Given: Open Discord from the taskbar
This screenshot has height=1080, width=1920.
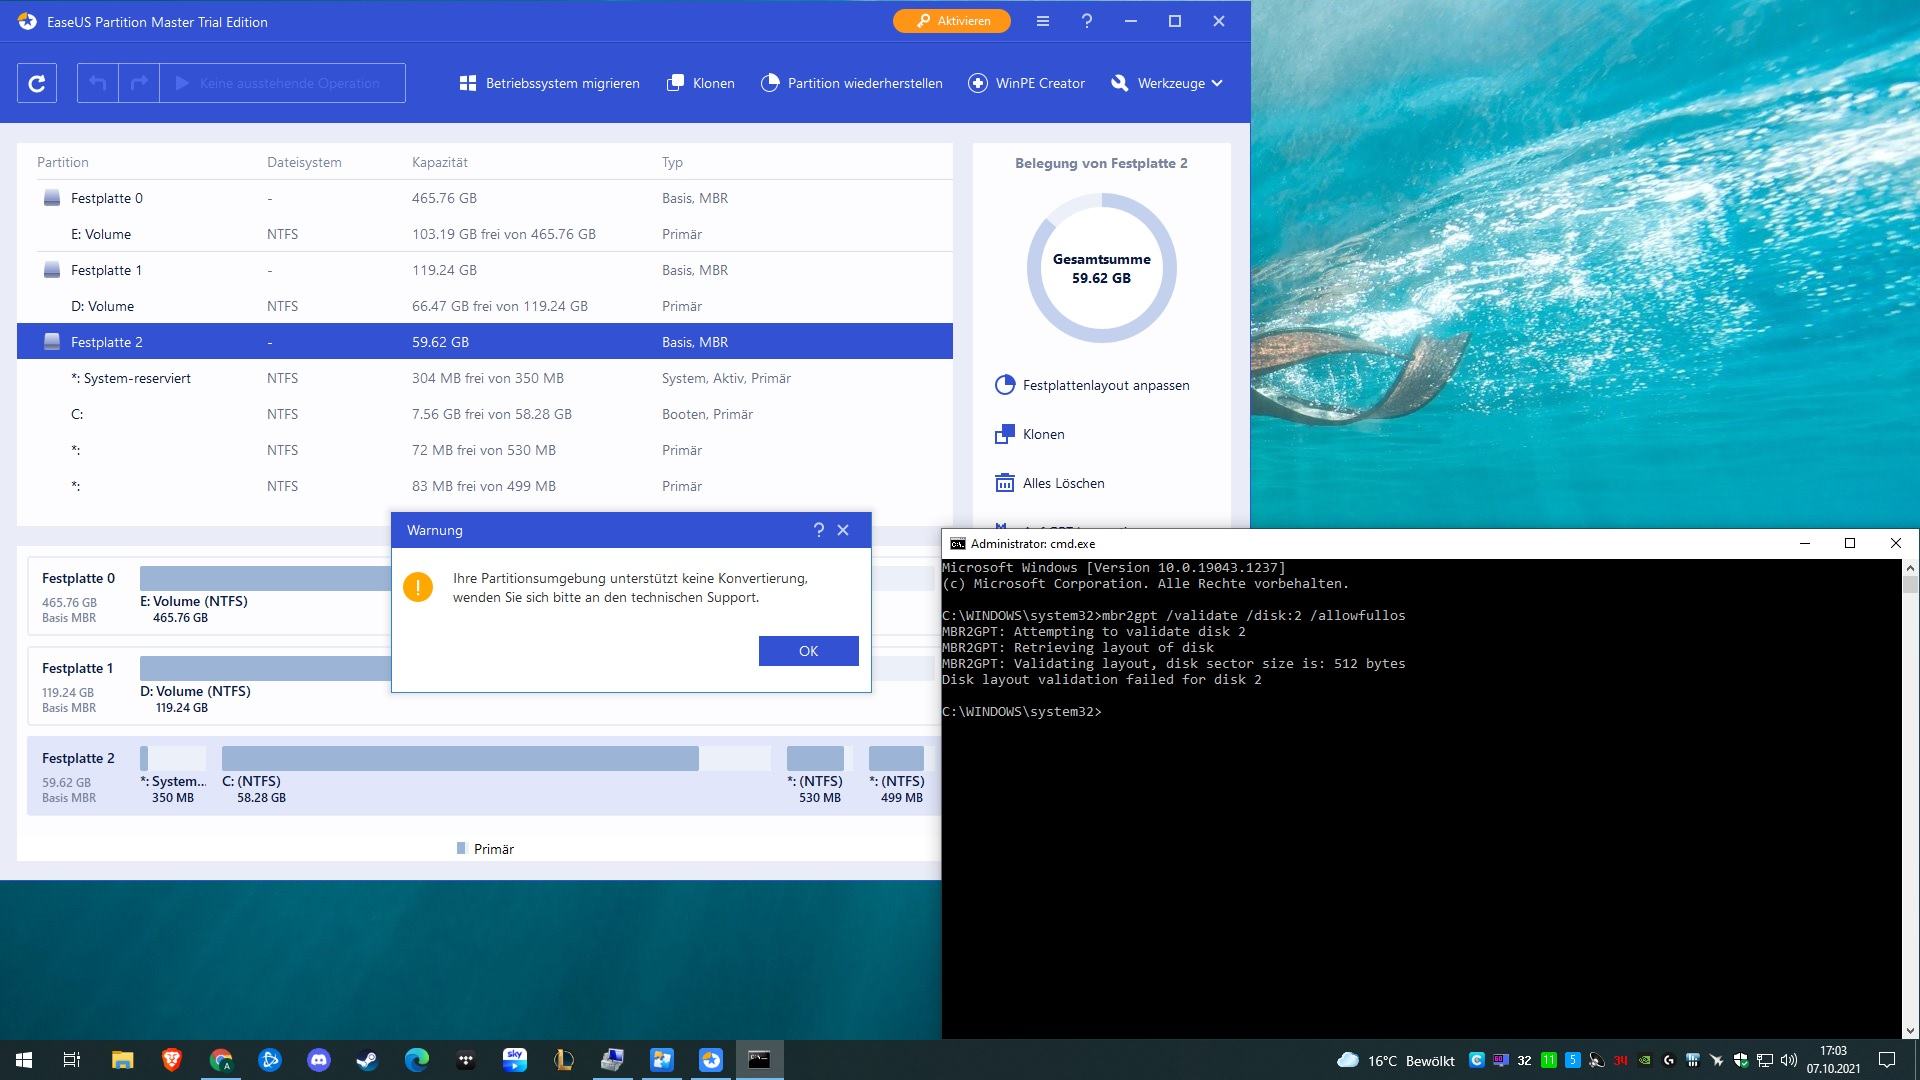Looking at the screenshot, I should (x=319, y=1060).
